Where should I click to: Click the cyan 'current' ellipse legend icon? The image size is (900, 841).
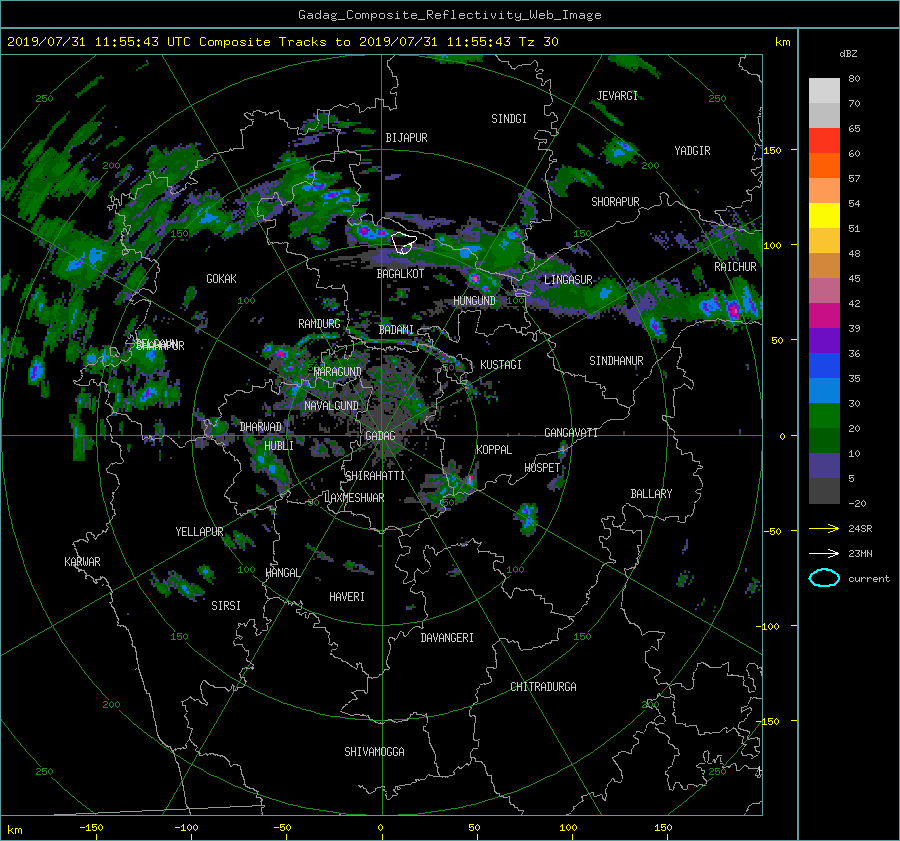tap(824, 578)
